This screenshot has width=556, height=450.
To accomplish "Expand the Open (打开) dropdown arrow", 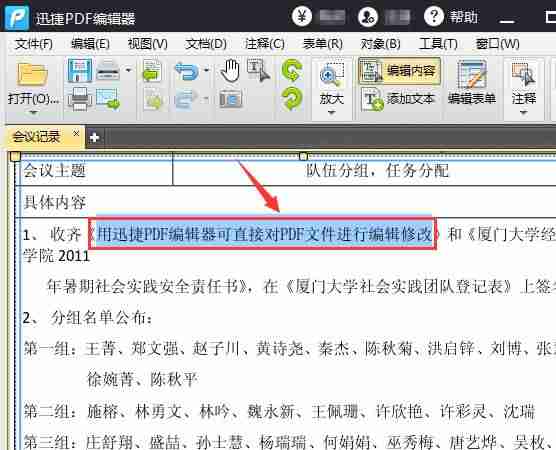I will [33, 113].
